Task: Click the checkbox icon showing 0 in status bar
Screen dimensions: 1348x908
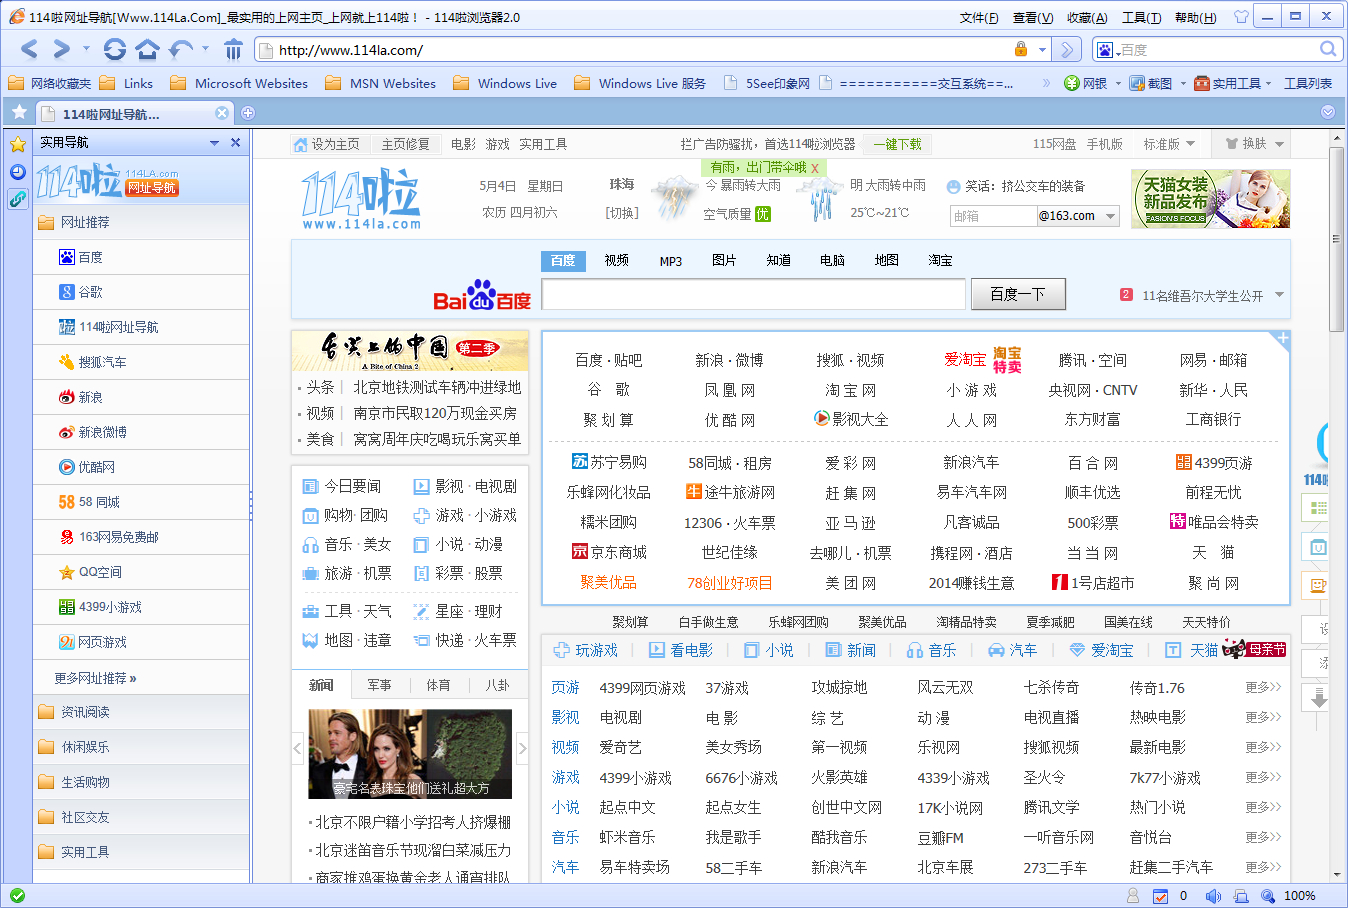Action: coord(1161,896)
